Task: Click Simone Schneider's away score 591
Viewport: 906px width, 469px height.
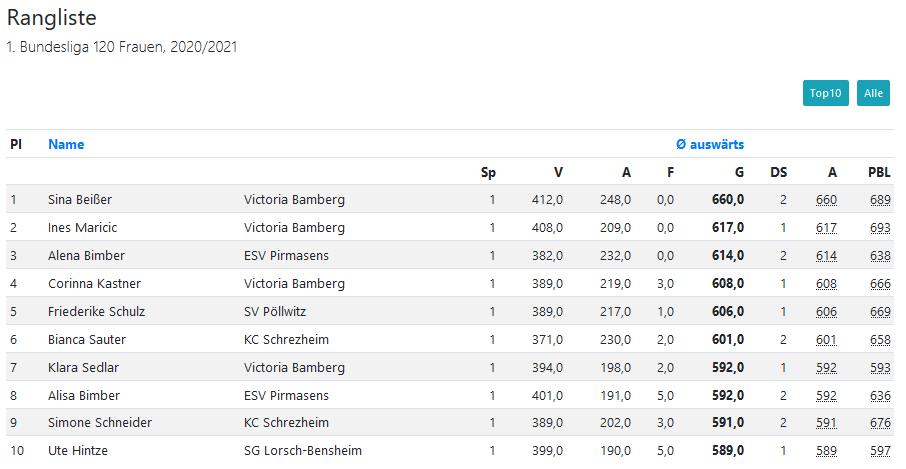Action: (826, 423)
